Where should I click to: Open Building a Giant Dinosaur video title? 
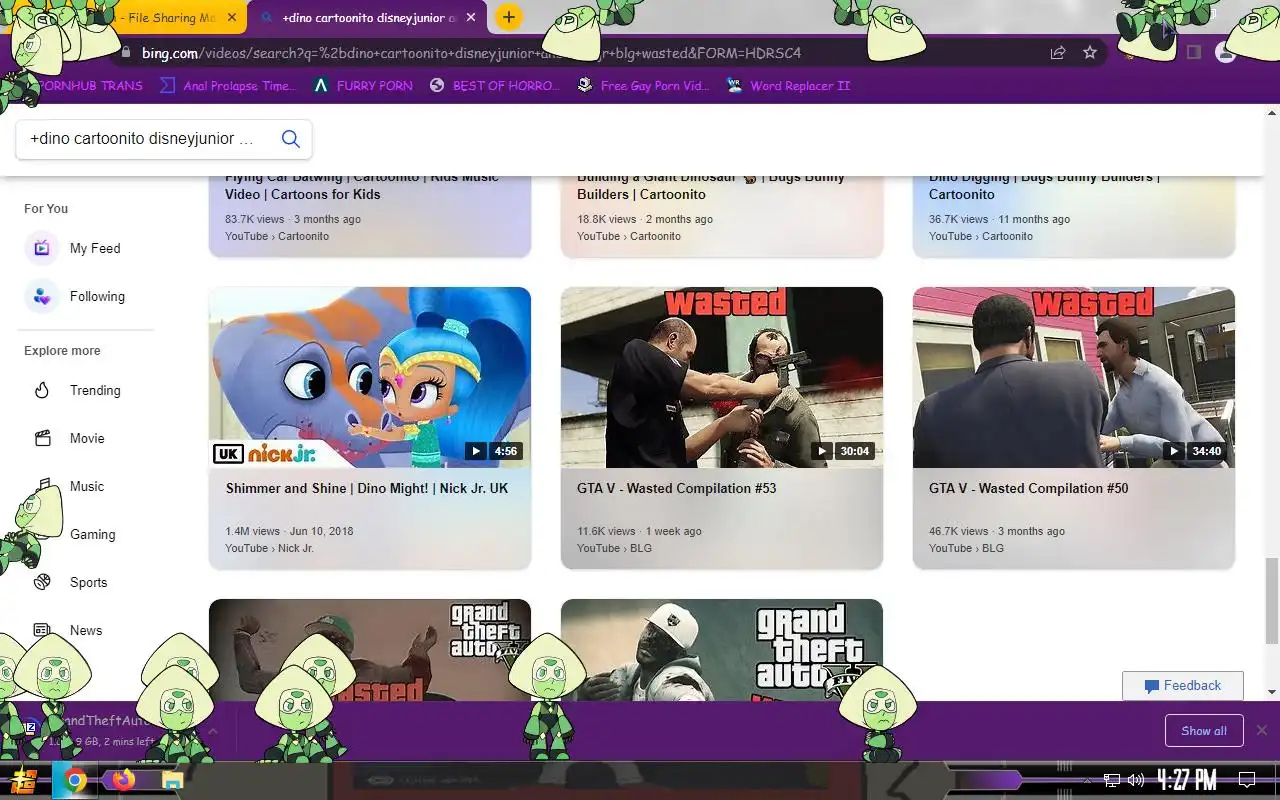(711, 186)
